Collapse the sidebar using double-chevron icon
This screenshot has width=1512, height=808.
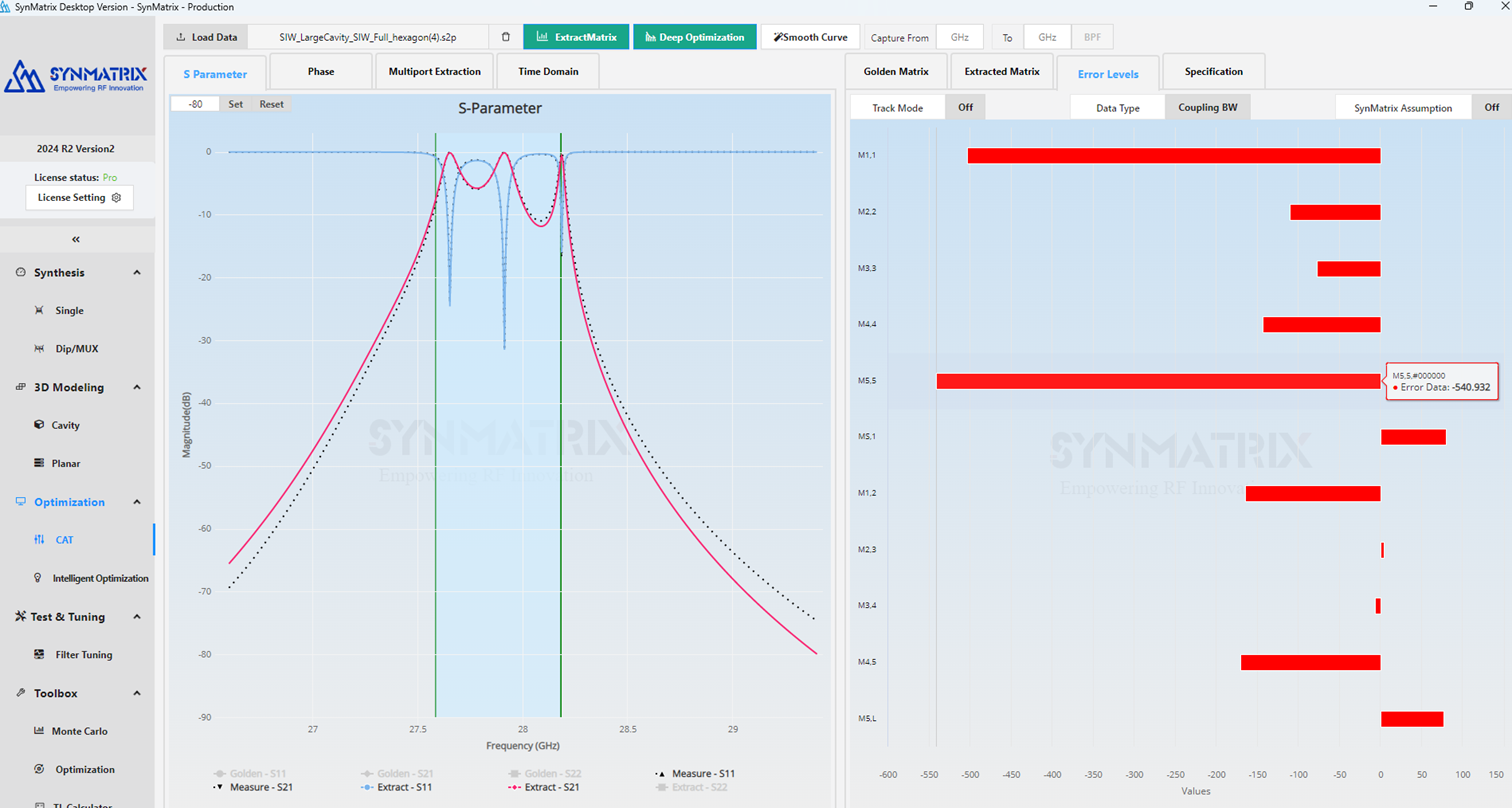click(x=76, y=239)
